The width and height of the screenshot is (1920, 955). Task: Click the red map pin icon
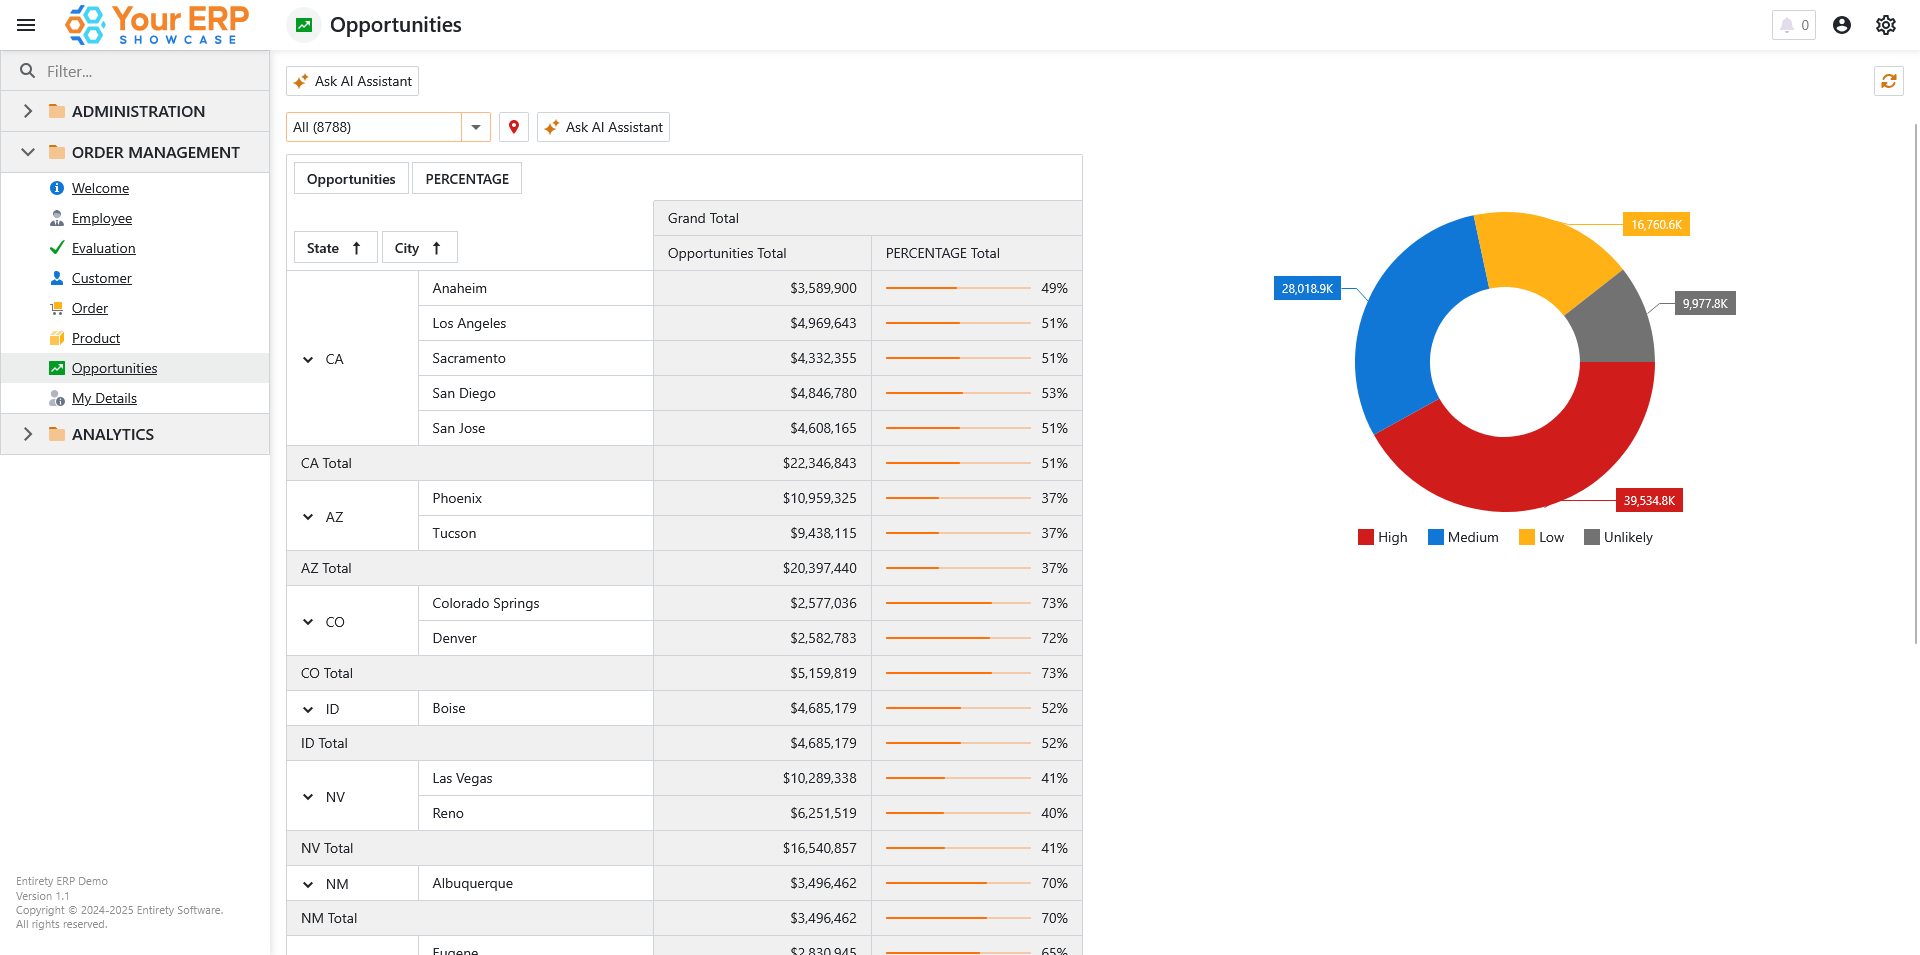click(514, 127)
